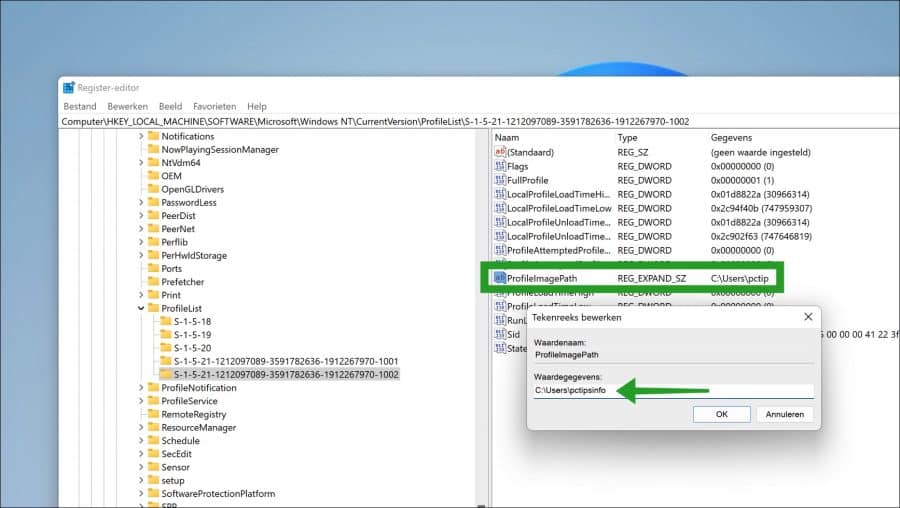The image size is (900, 508).
Task: Open the Help menu
Action: click(257, 106)
